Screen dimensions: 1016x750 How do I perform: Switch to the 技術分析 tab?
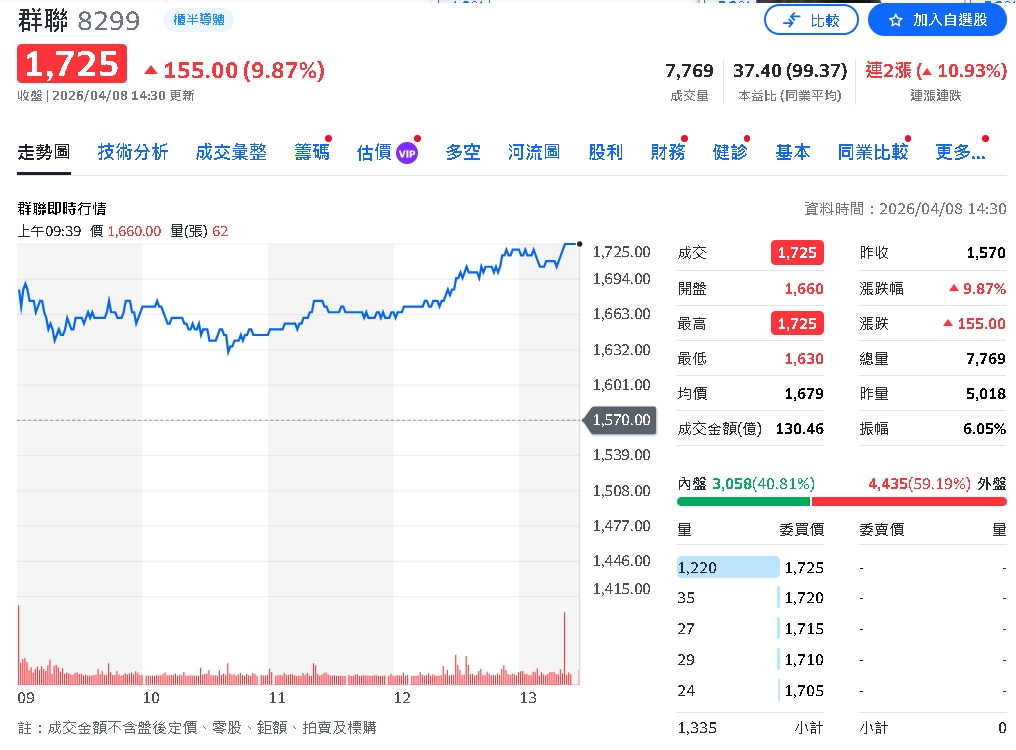point(133,152)
